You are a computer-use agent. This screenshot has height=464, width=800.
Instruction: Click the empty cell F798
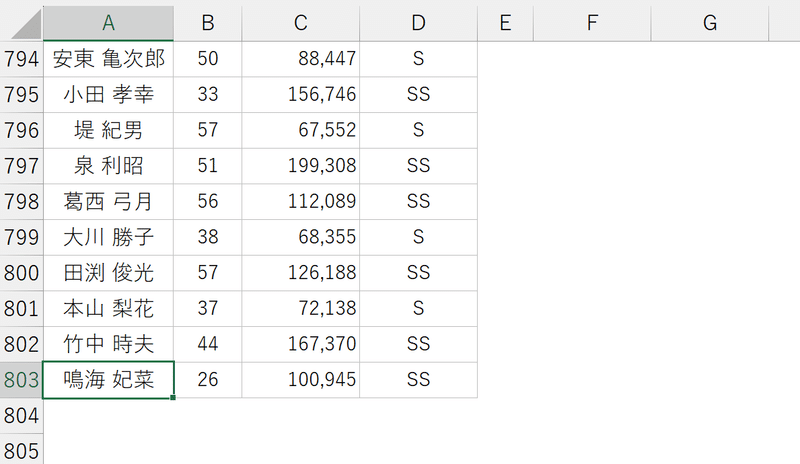click(x=592, y=202)
